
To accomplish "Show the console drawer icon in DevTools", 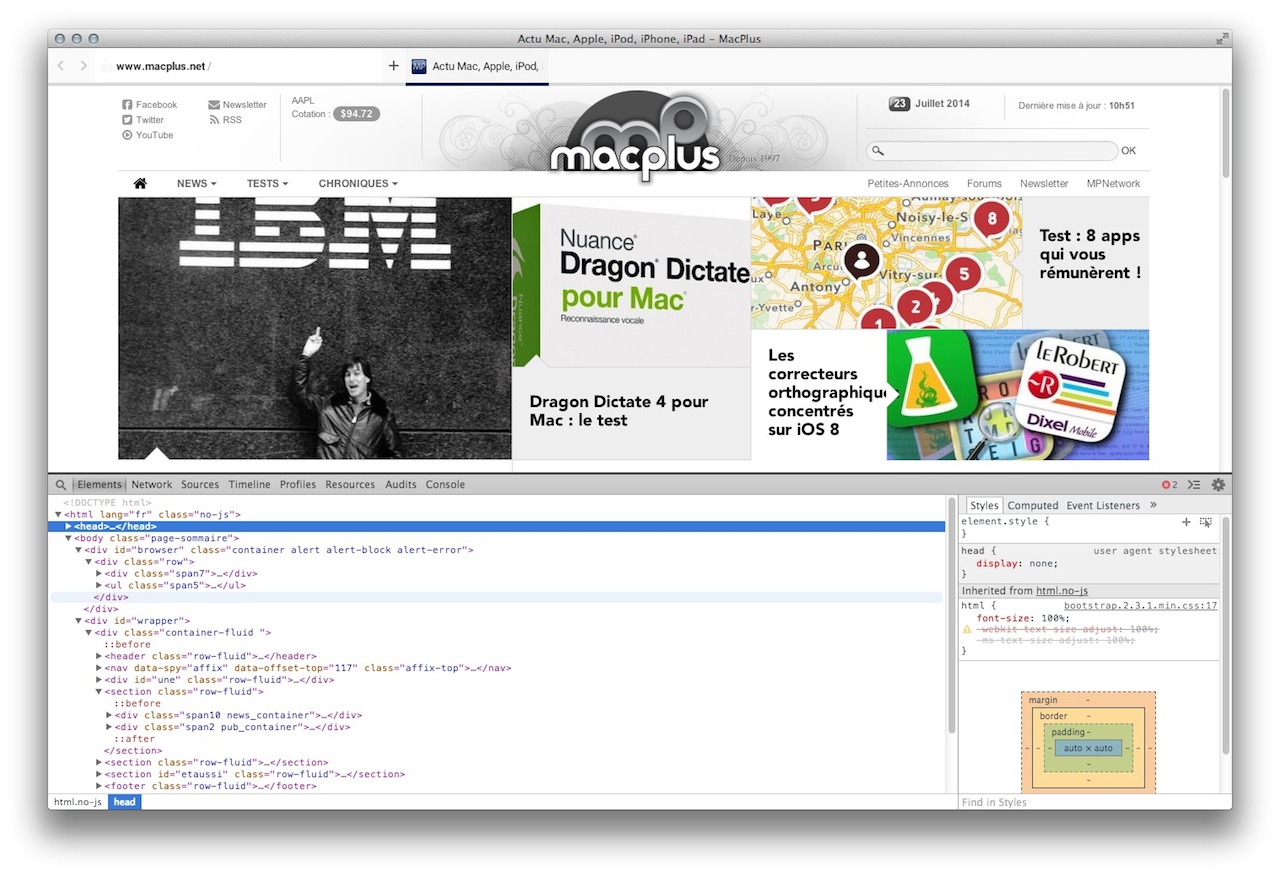I will (x=1194, y=485).
